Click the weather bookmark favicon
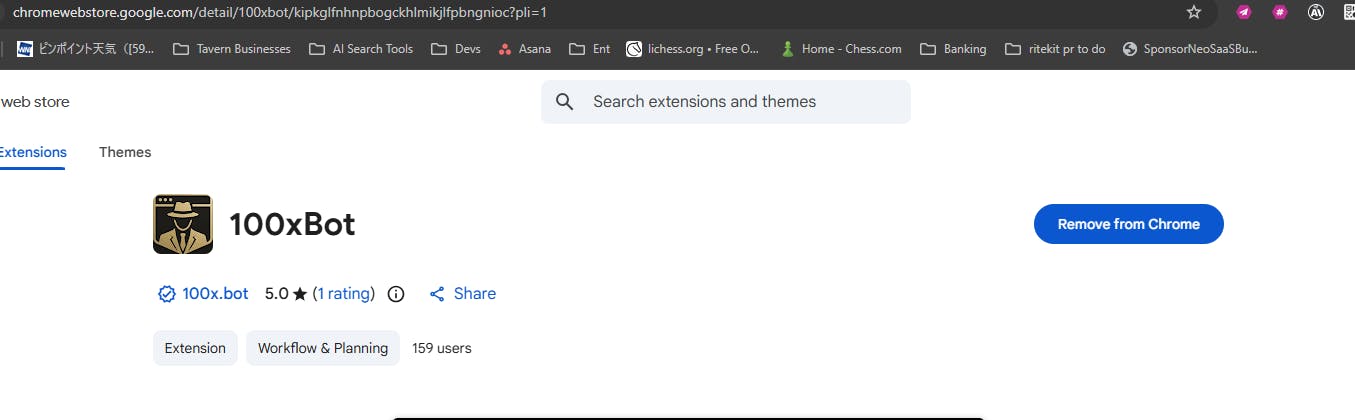 tap(24, 48)
